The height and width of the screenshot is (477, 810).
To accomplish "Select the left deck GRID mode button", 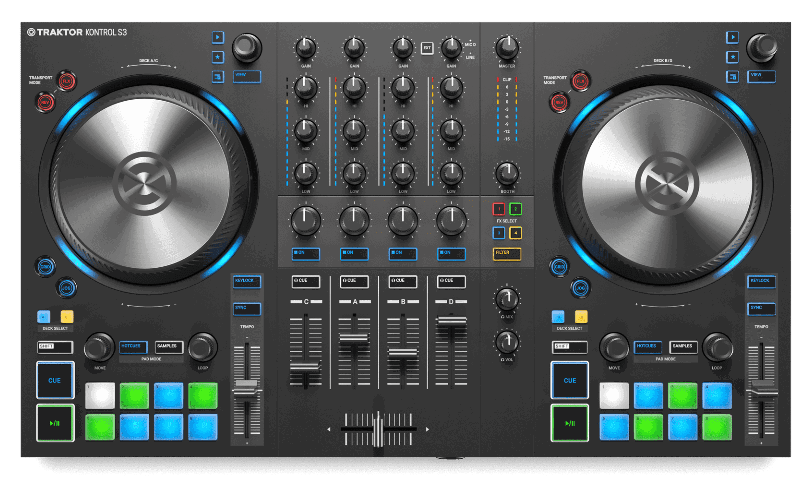I will pos(45,267).
